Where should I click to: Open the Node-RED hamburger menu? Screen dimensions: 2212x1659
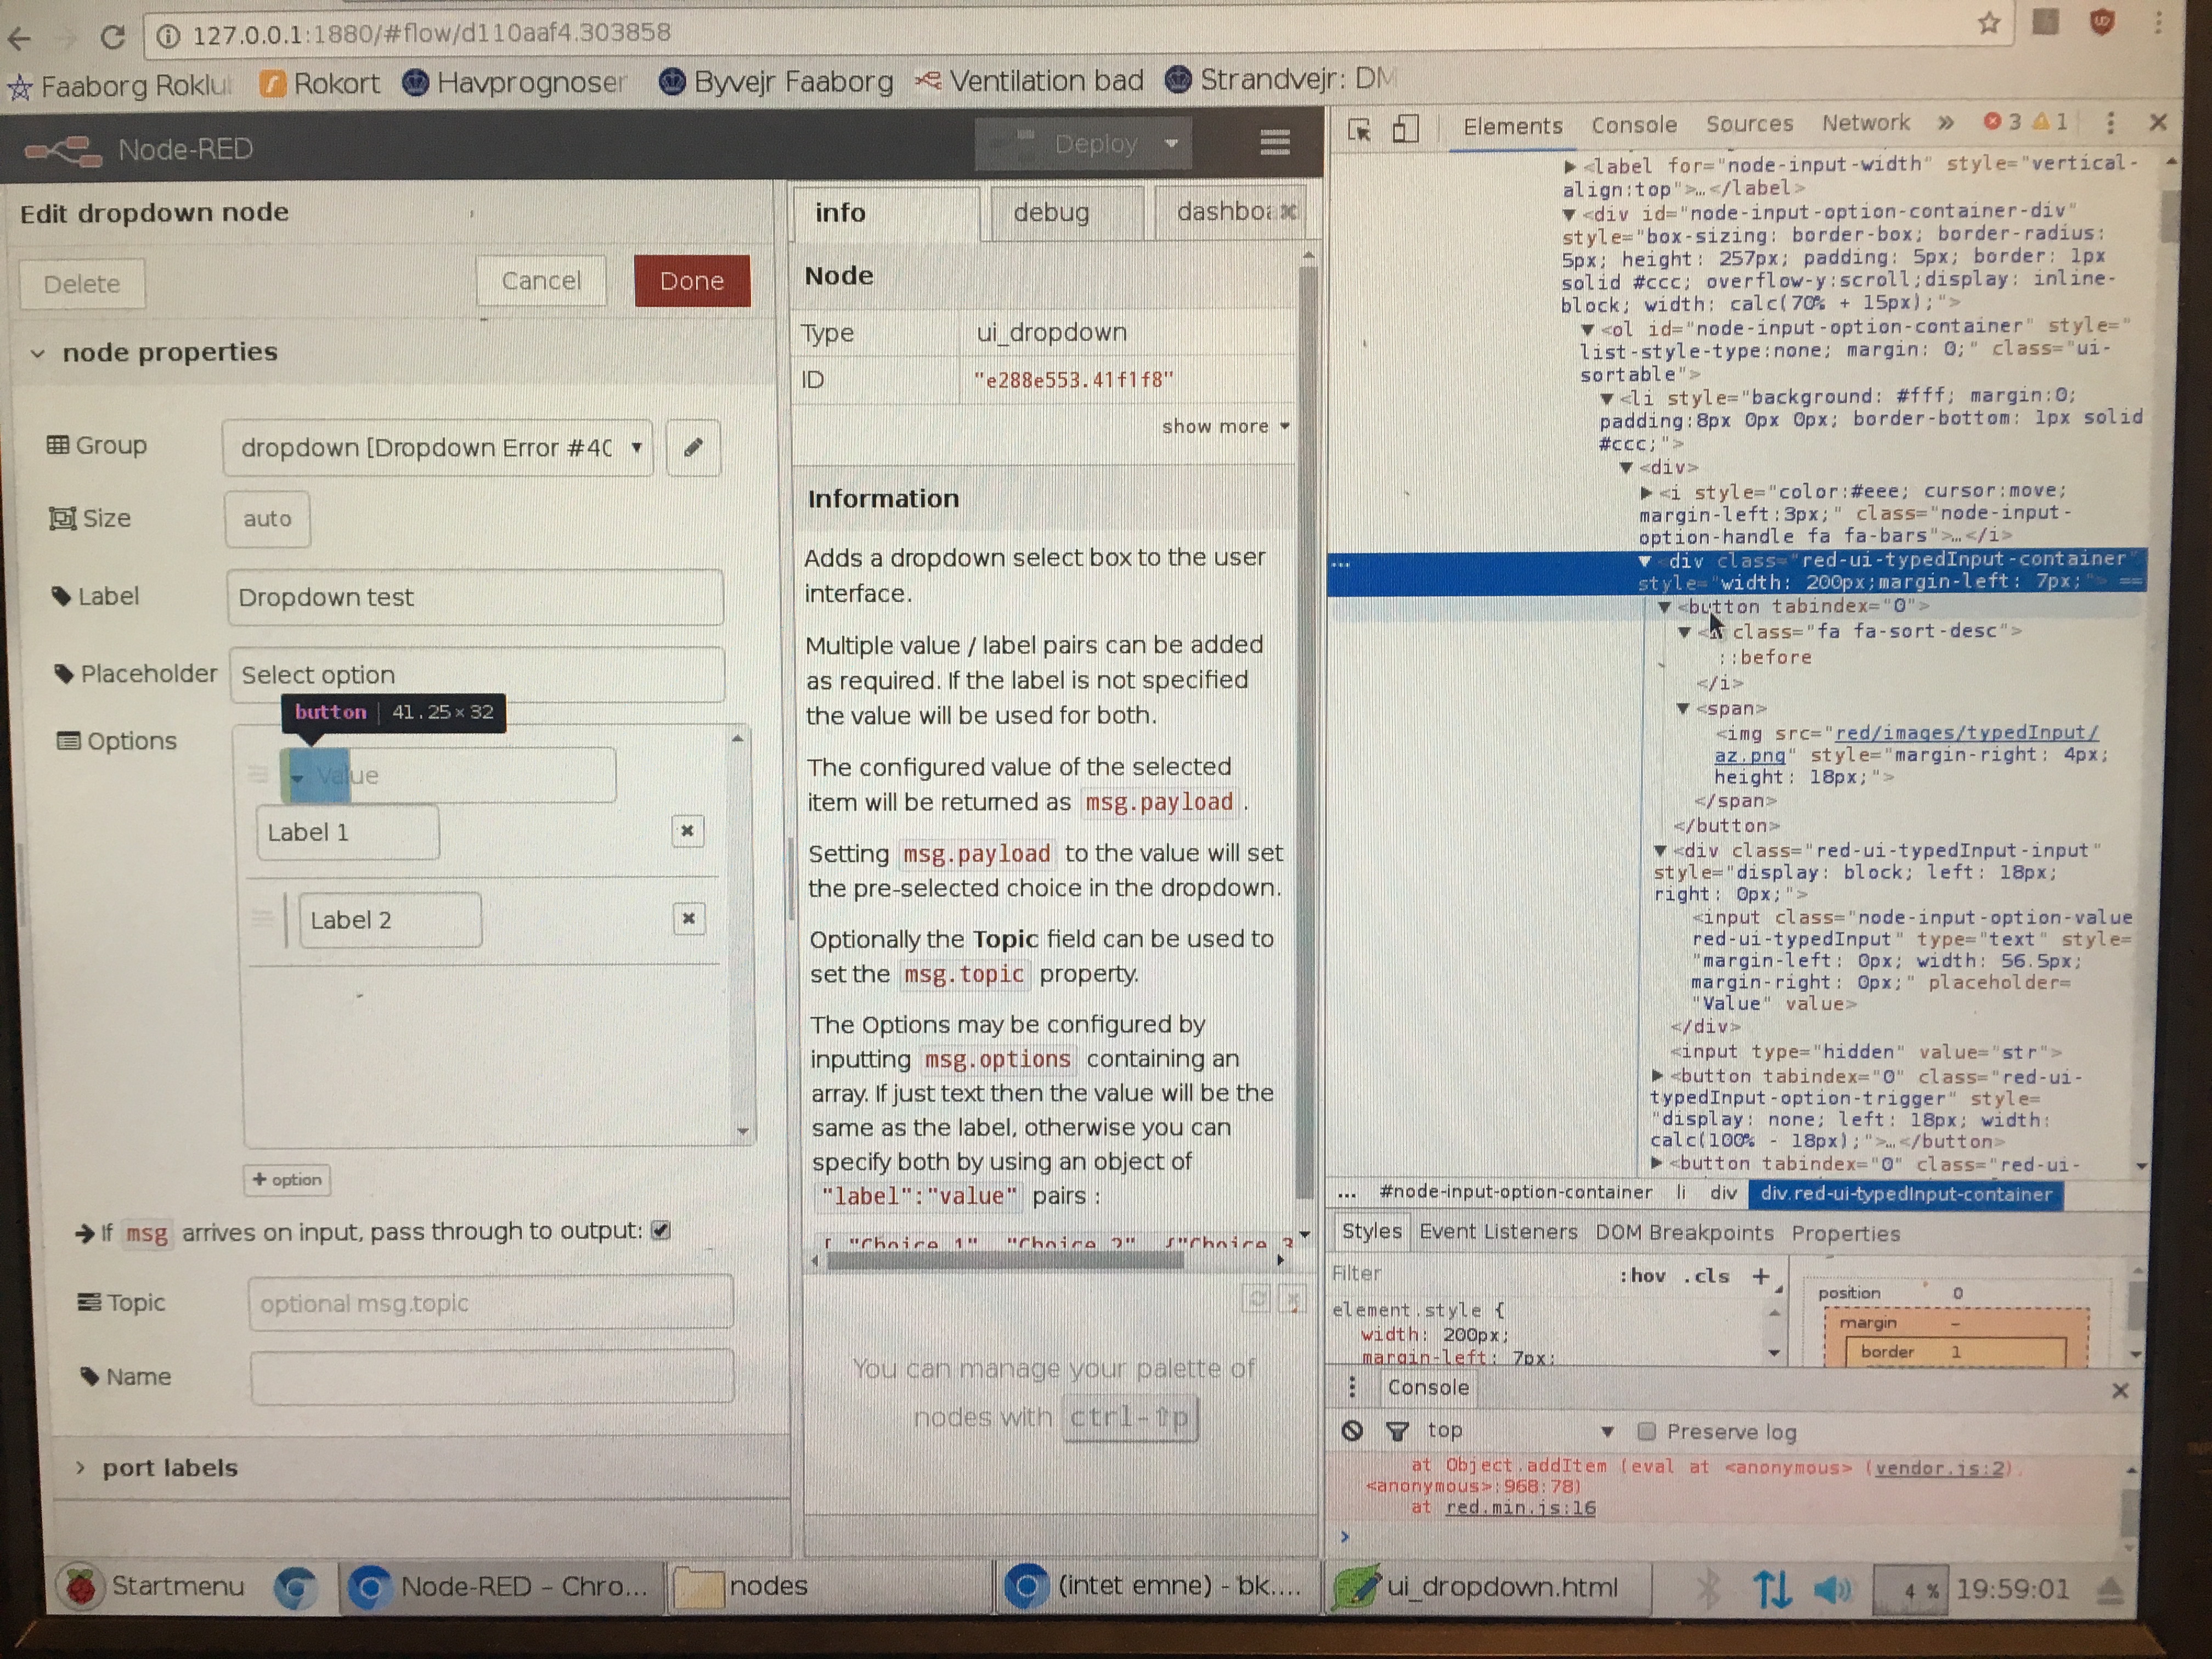(1274, 142)
